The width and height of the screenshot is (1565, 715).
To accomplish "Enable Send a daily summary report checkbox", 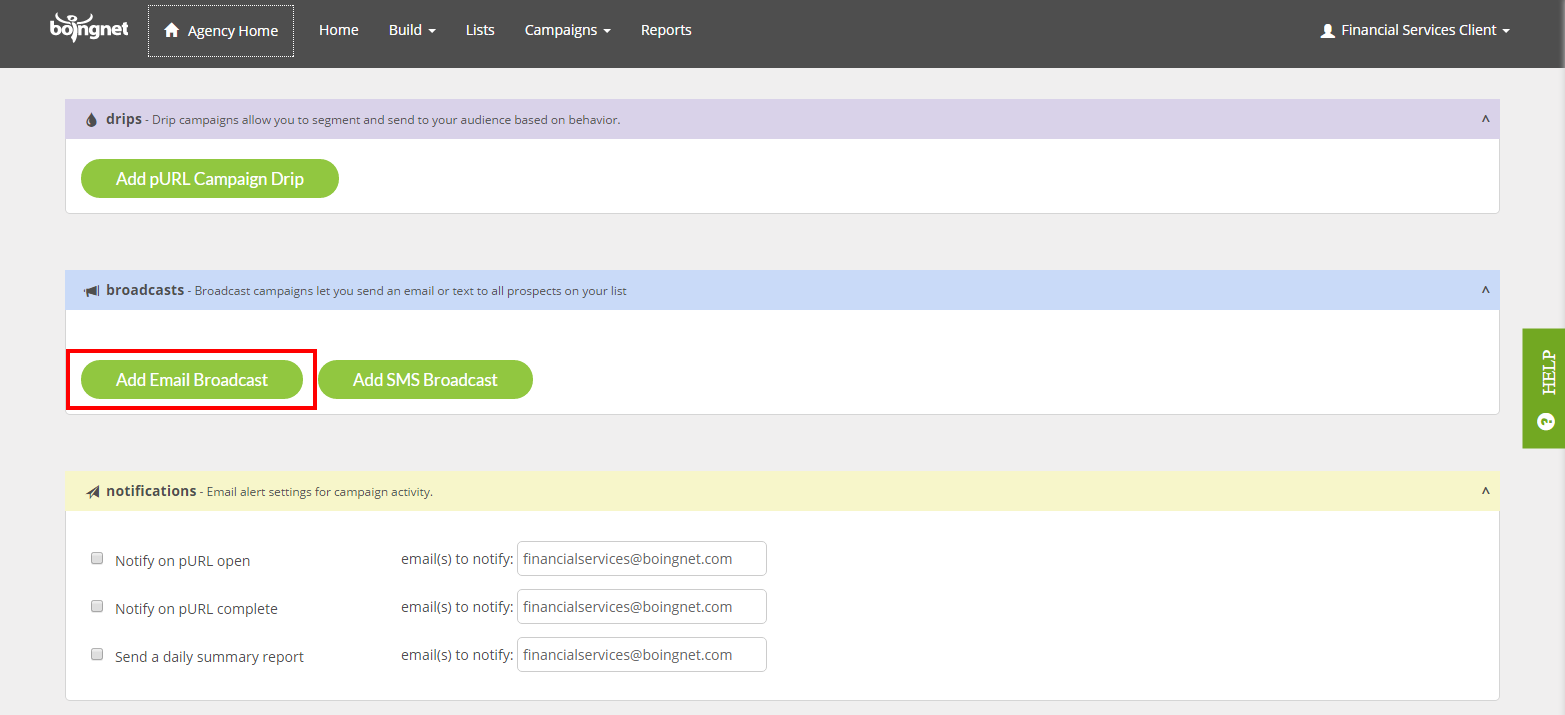I will [x=97, y=654].
